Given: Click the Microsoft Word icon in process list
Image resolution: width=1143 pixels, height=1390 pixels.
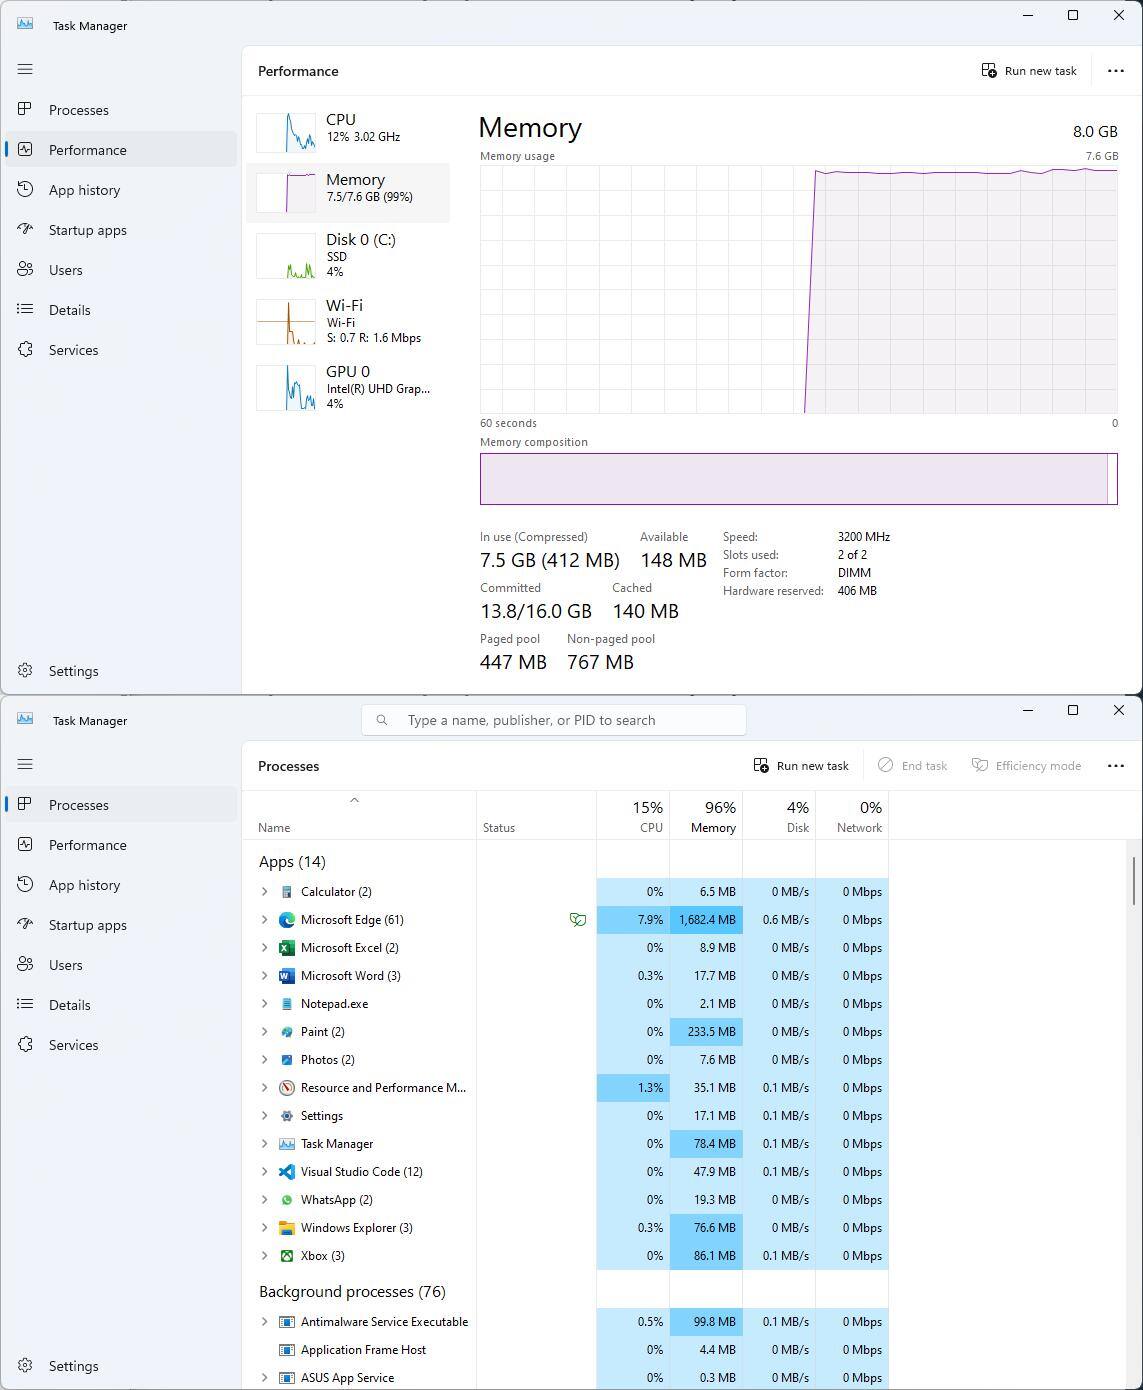Looking at the screenshot, I should pos(287,976).
